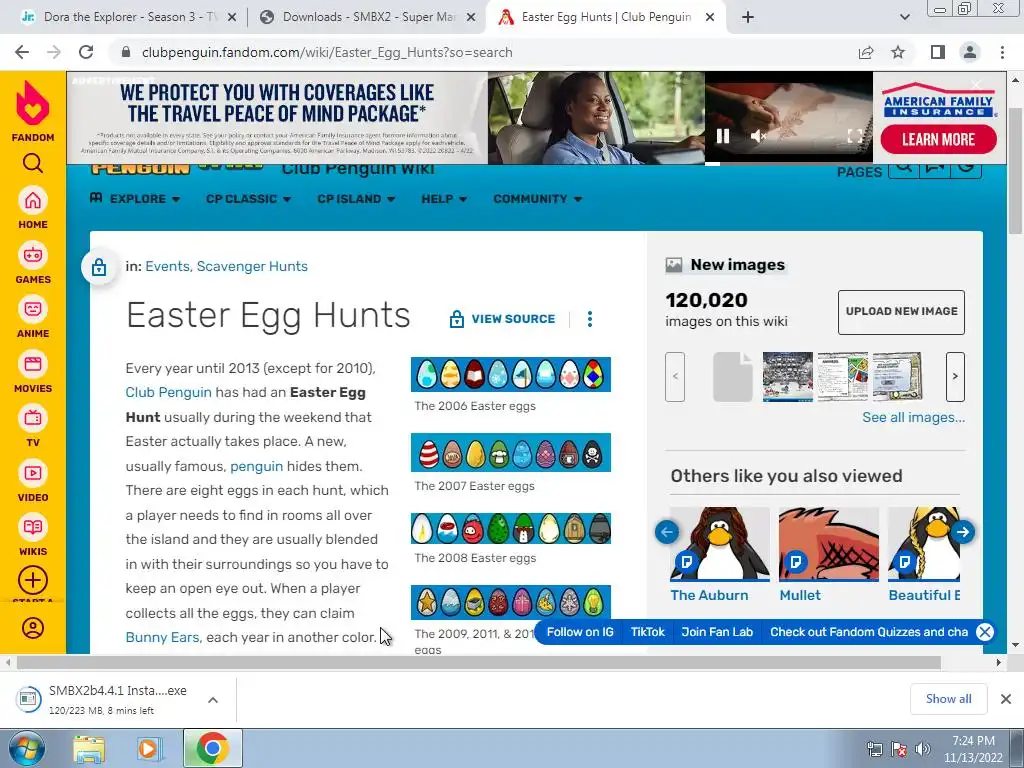The width and height of the screenshot is (1024, 768).
Task: Go to Home in Fandom sidebar
Action: coord(33,208)
